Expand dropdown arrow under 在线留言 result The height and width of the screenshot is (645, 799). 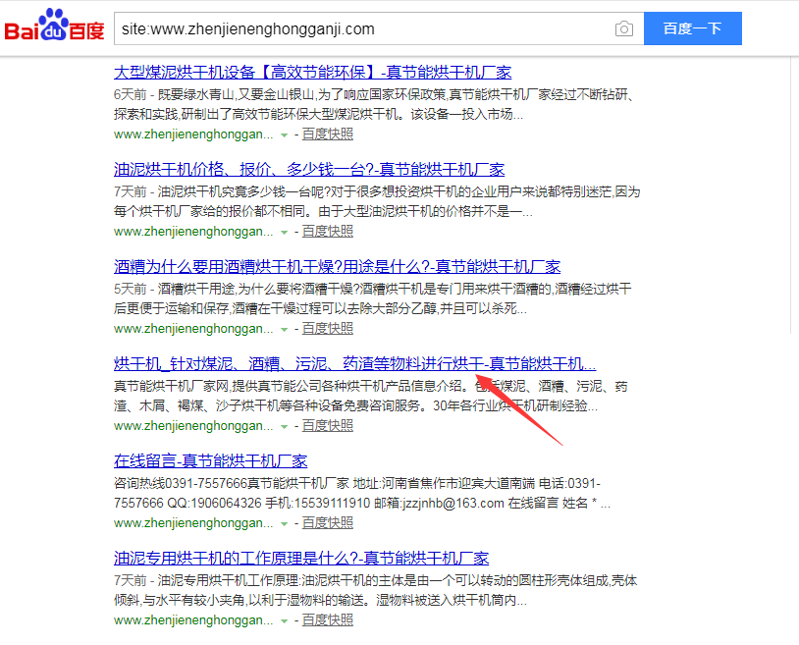click(x=284, y=524)
